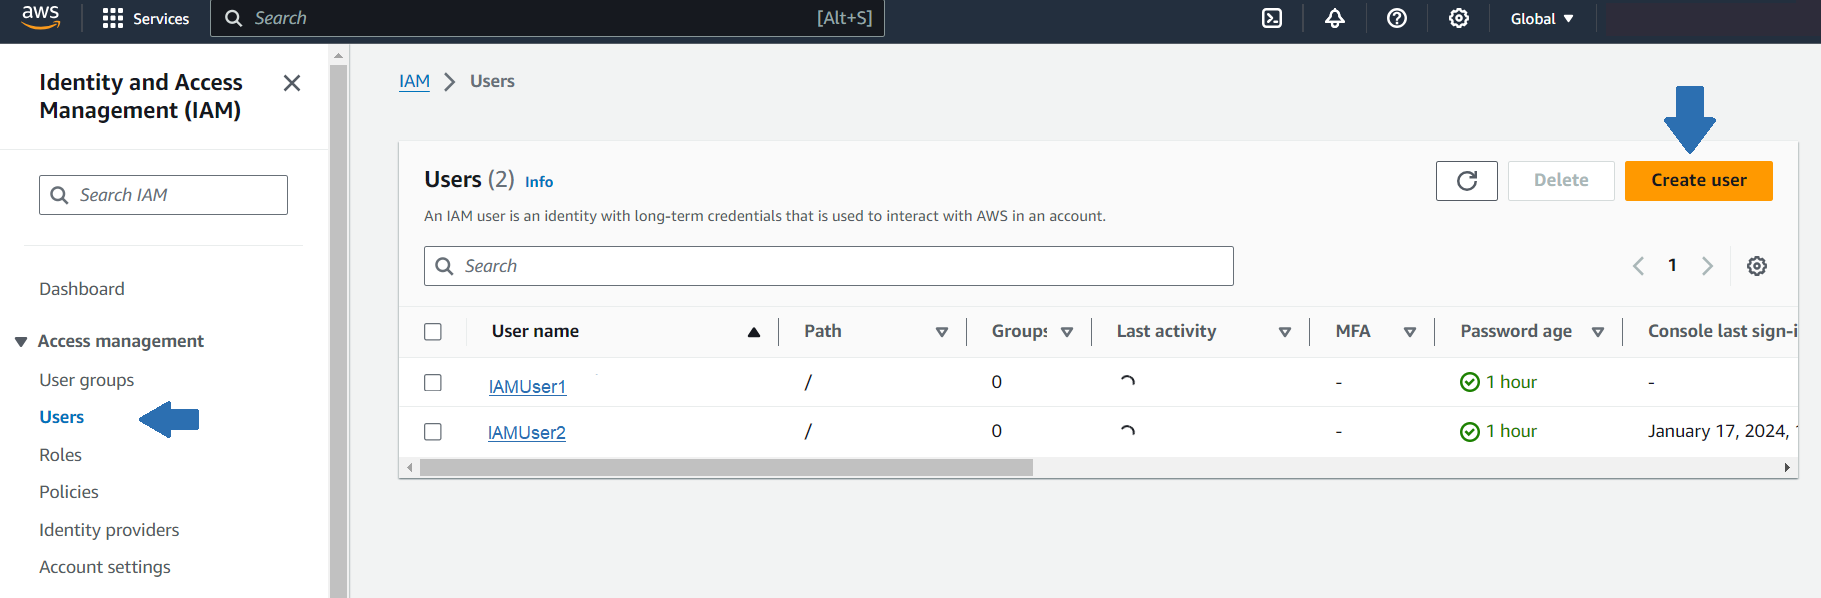This screenshot has width=1821, height=598.
Task: Click the up arrow of sidebar scrollbar
Action: pos(338,56)
